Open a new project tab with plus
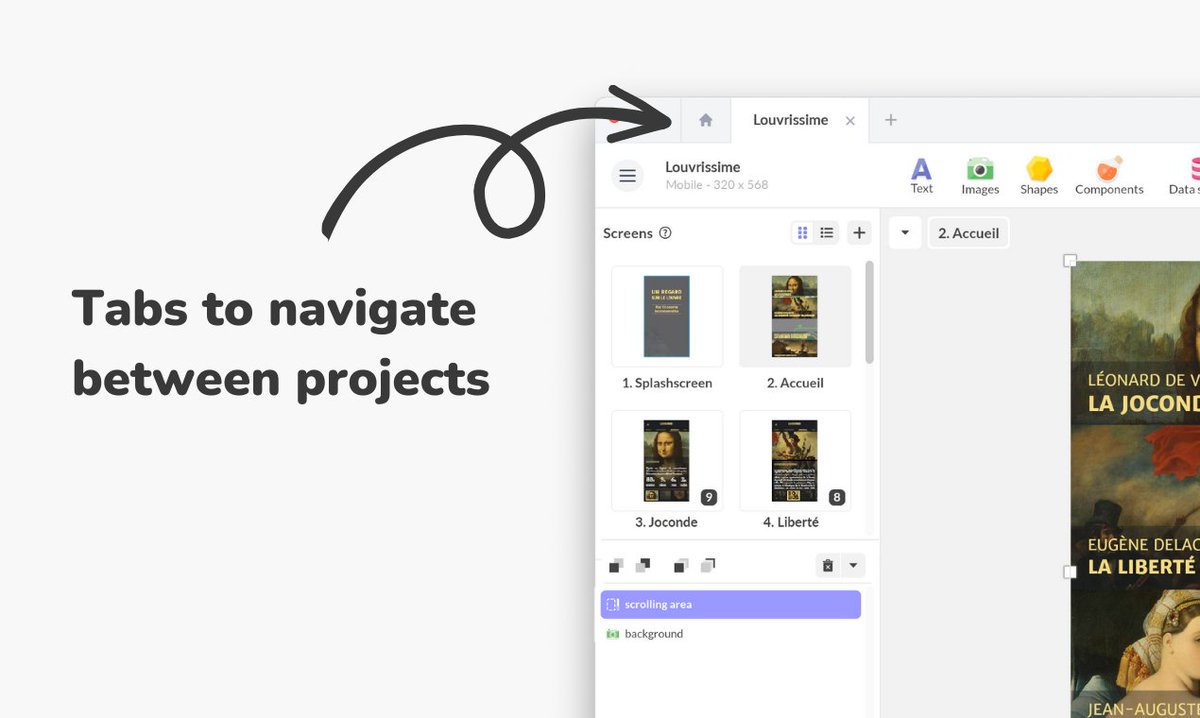This screenshot has height=718, width=1200. pos(890,120)
